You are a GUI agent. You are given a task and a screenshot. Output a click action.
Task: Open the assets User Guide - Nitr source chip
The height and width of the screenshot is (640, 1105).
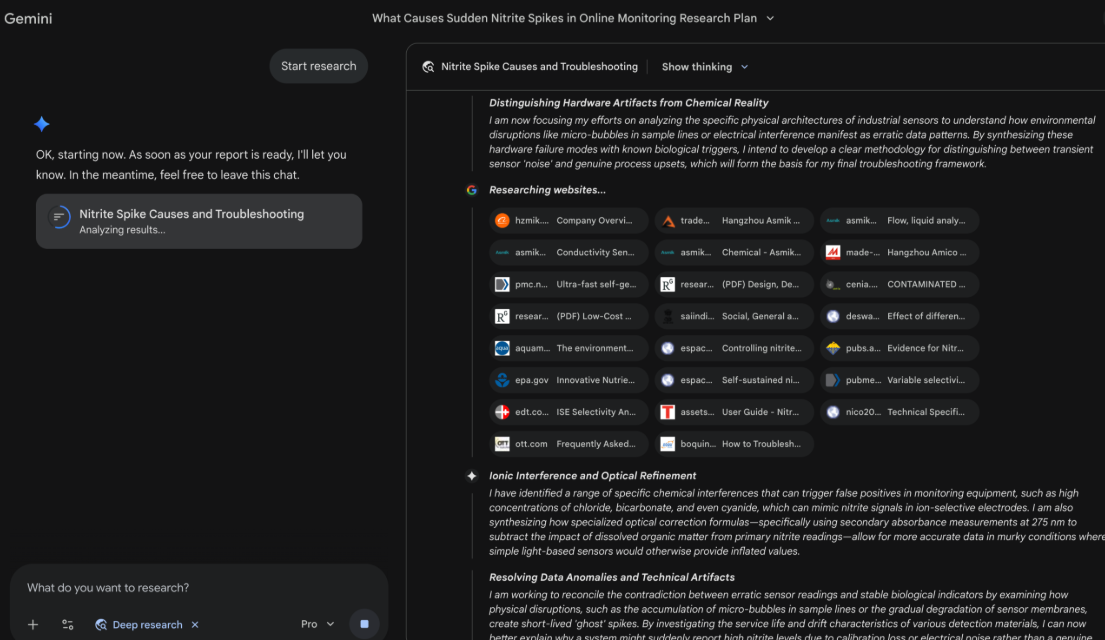(734, 412)
